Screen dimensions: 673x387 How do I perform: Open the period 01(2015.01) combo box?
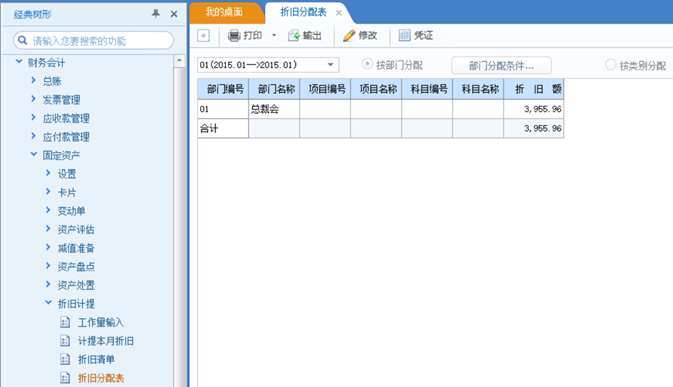(x=268, y=65)
